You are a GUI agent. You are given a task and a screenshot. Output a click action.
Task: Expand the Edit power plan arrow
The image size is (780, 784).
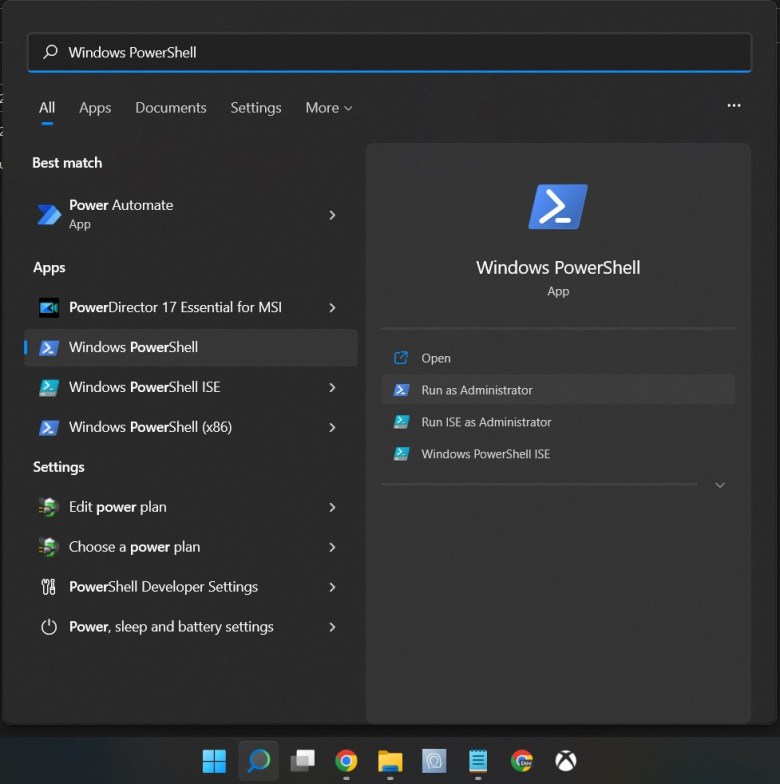pyautogui.click(x=332, y=508)
